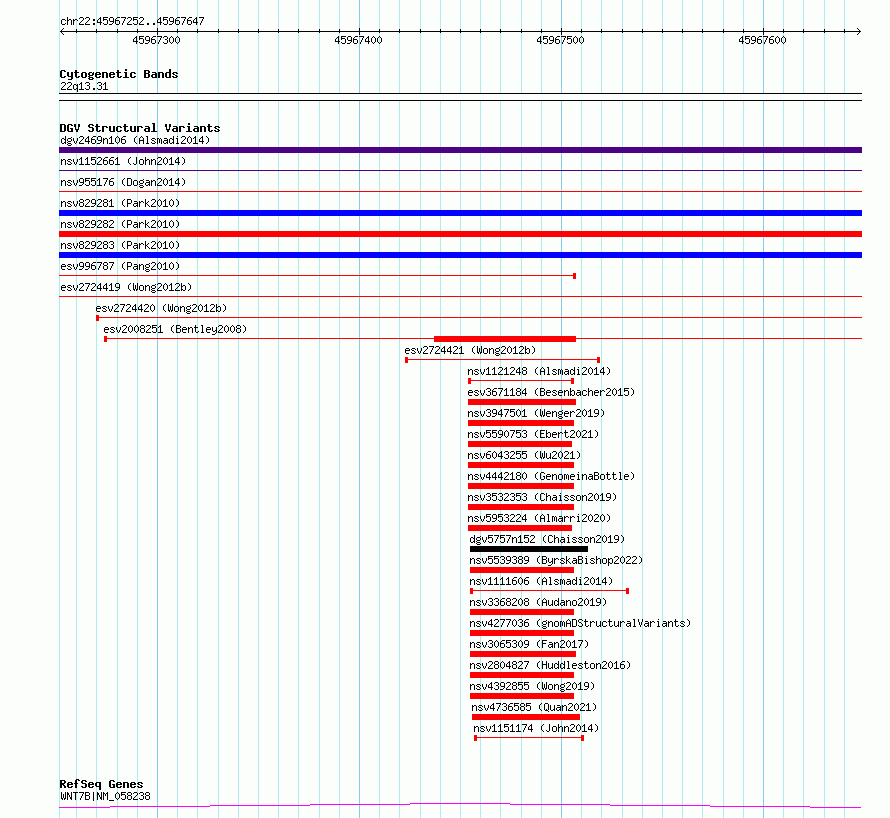Select the purple dgv2469n106 variant bar
The height and width of the screenshot is (818, 890).
coord(460,150)
